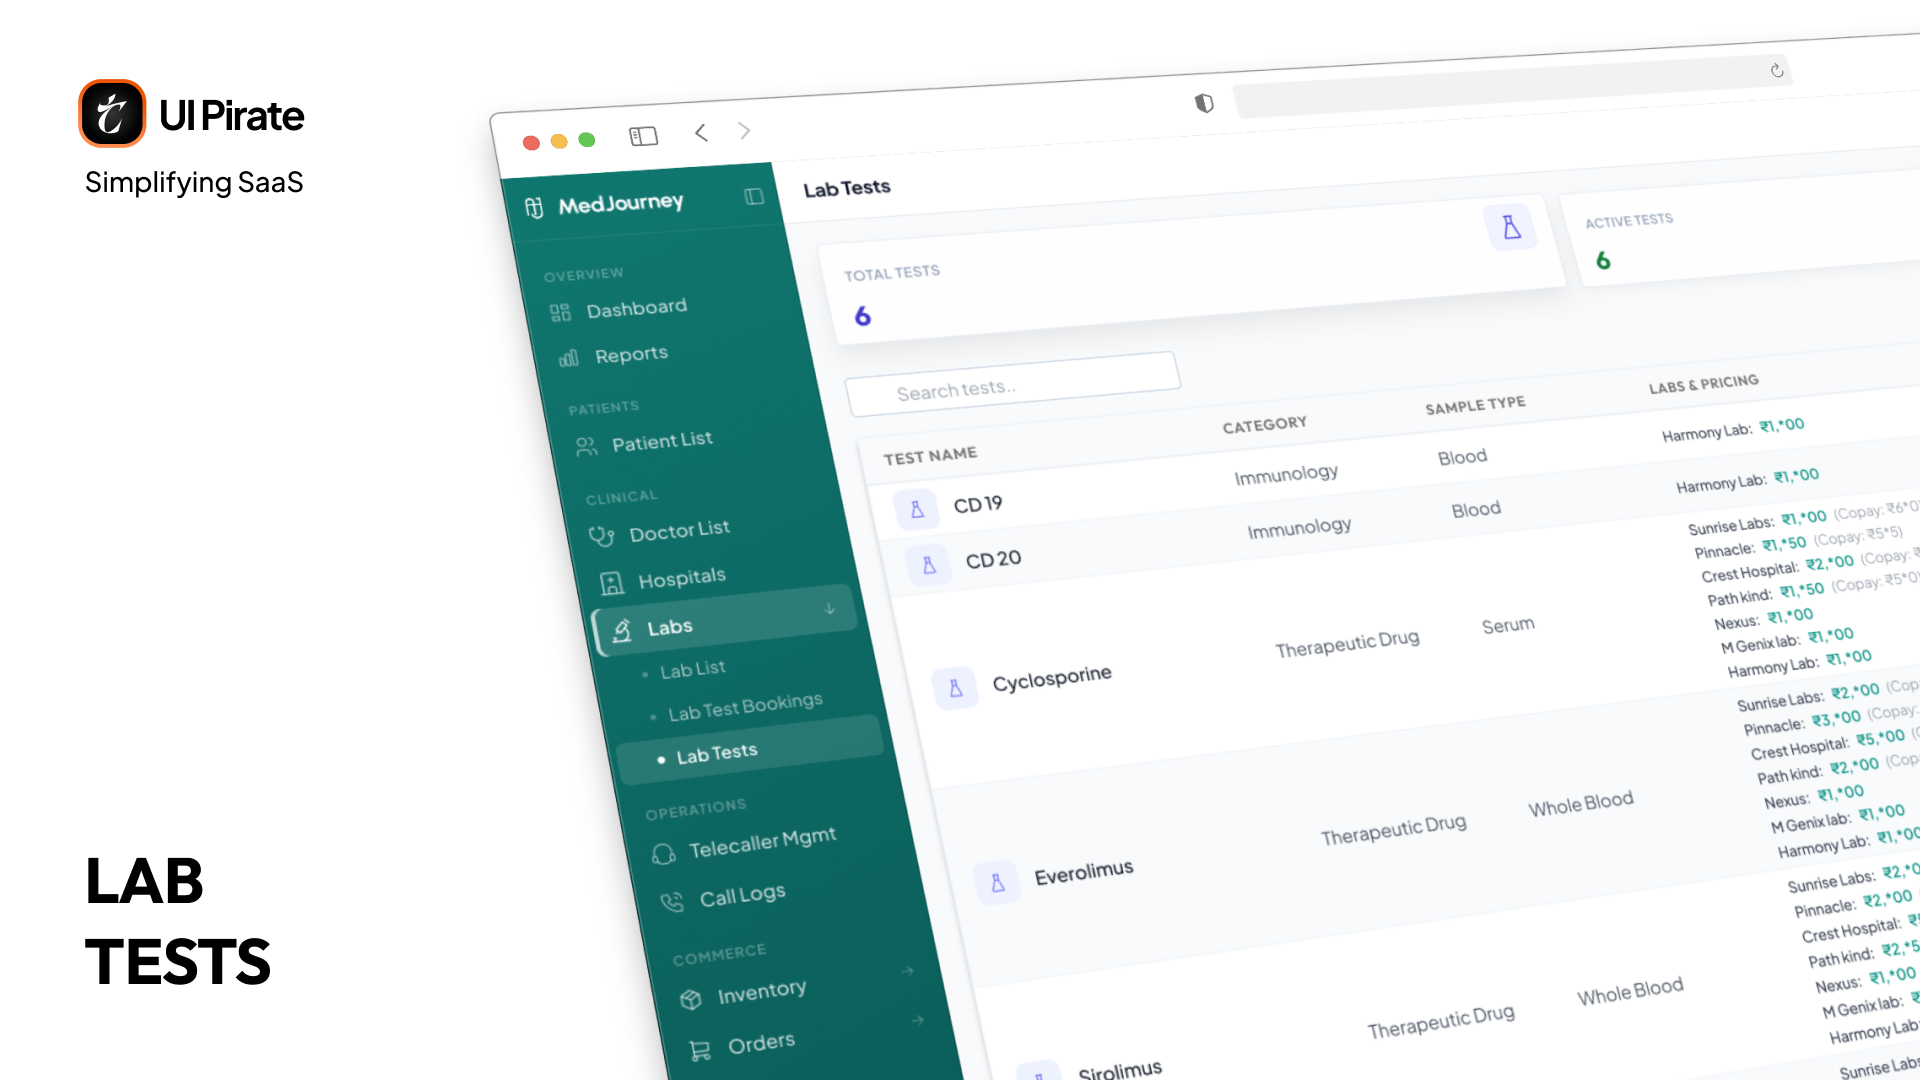Go forward with the browser forward arrow
1920x1080 pixels.
[x=744, y=130]
